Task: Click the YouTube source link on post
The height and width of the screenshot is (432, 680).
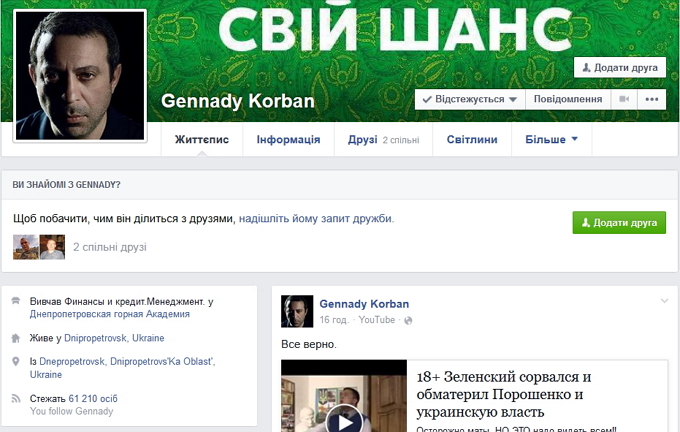Action: tap(376, 320)
